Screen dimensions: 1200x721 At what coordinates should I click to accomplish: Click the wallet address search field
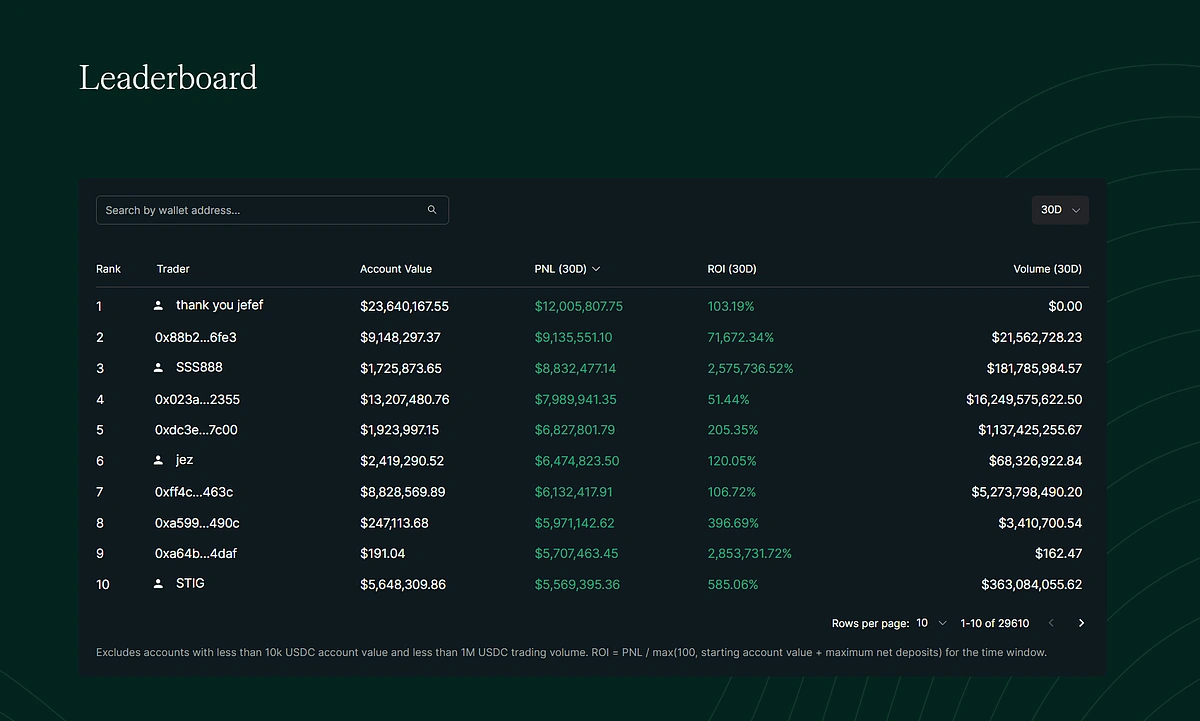click(250, 210)
